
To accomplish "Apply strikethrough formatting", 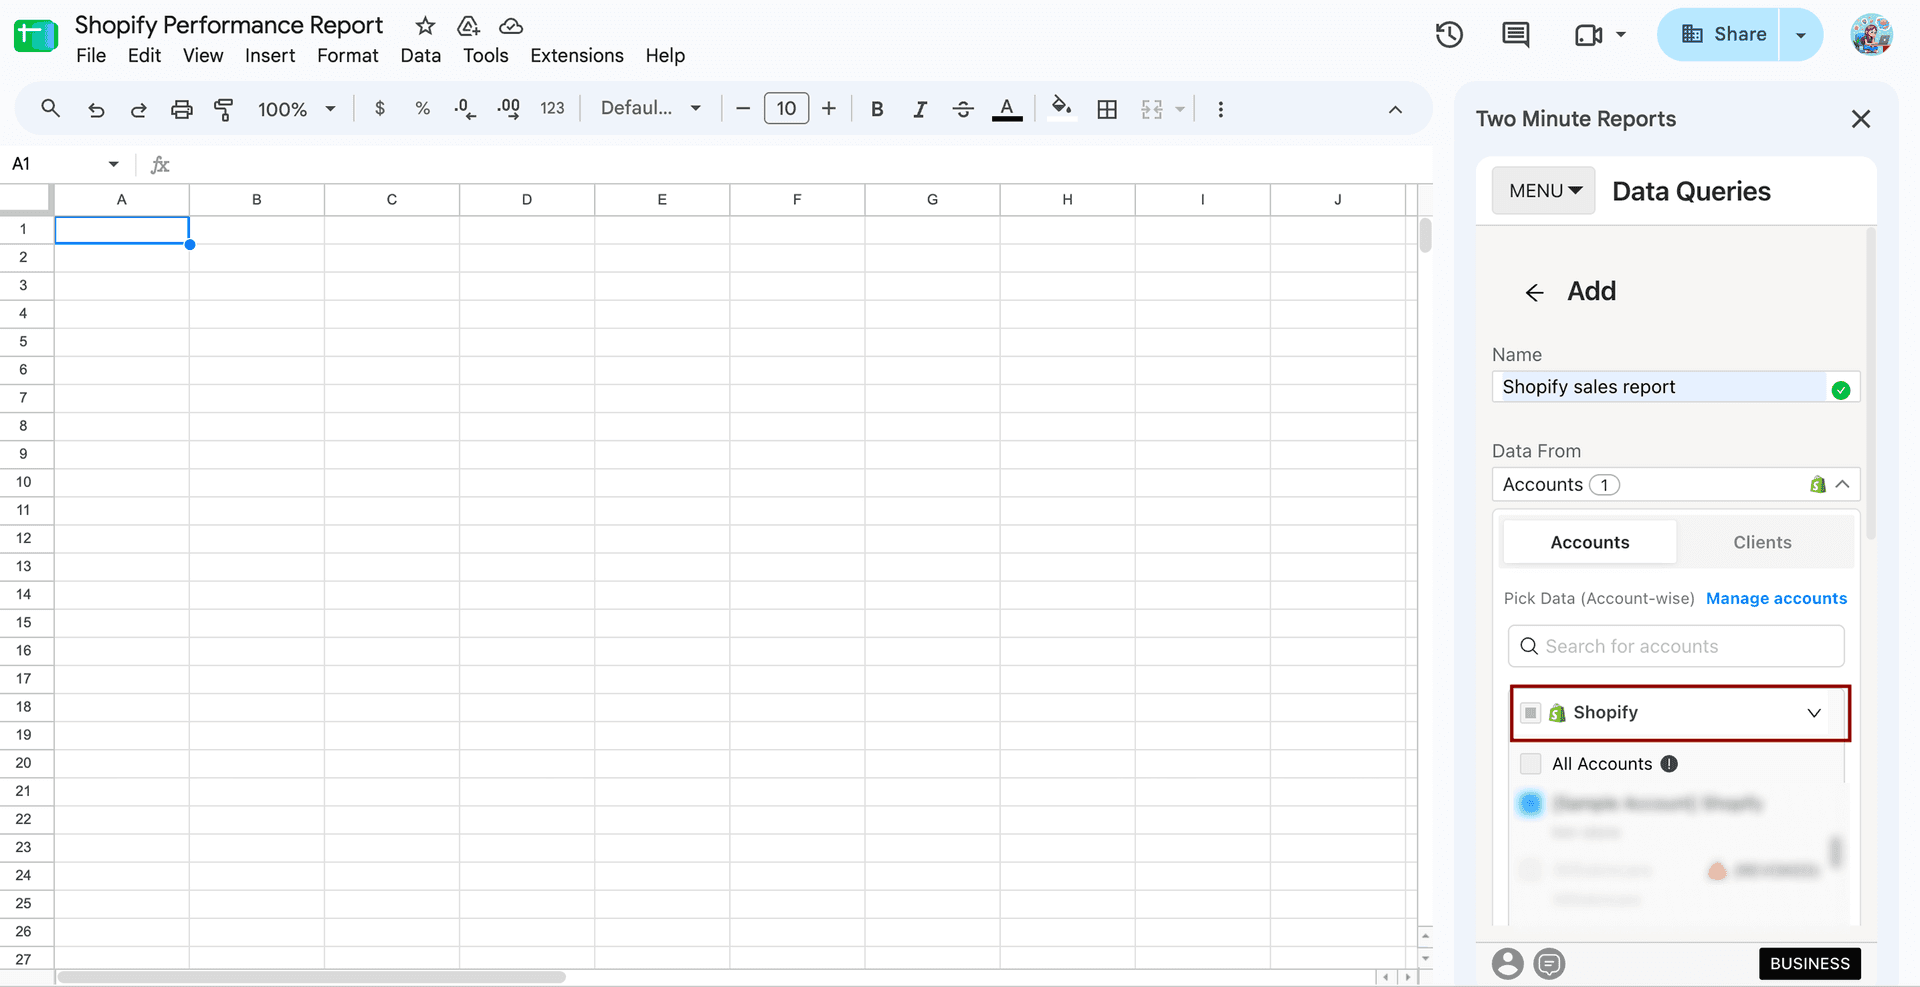I will coord(963,109).
